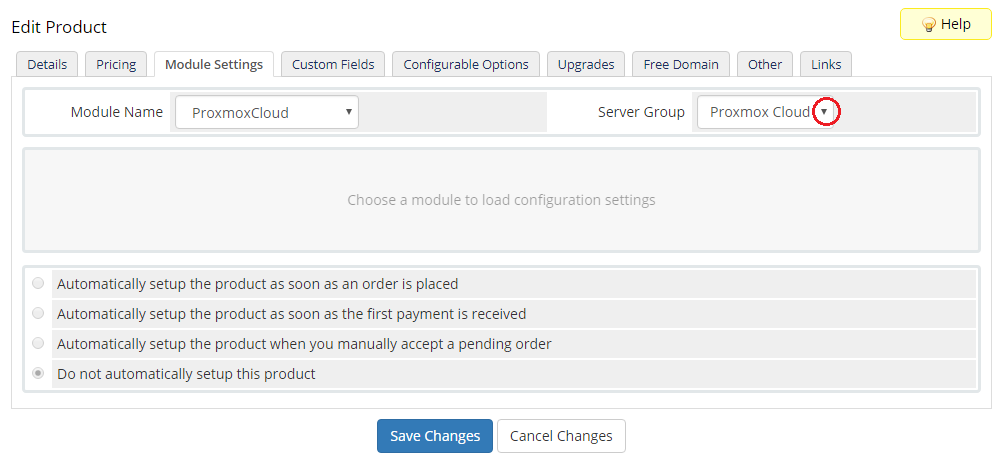Select setup as soon as order is placed
Screen dimensions: 998x474
tap(38, 283)
